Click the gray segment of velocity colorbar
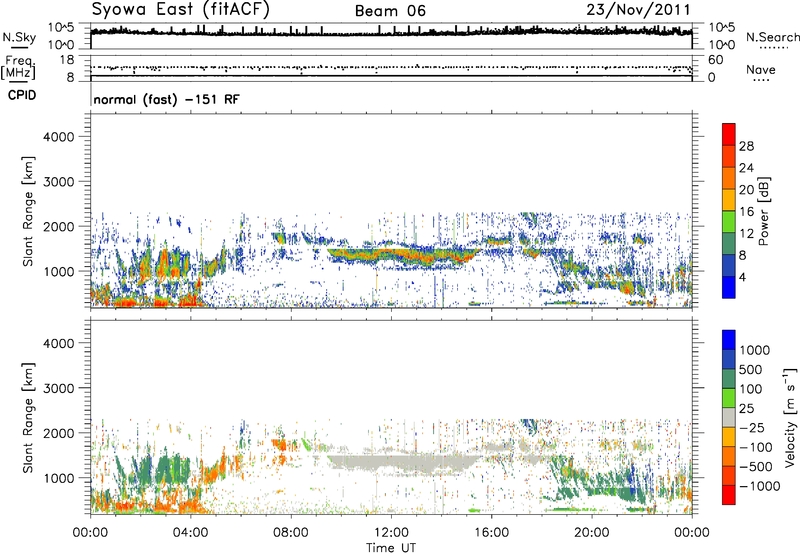The height and width of the screenshot is (554, 800). (x=729, y=418)
